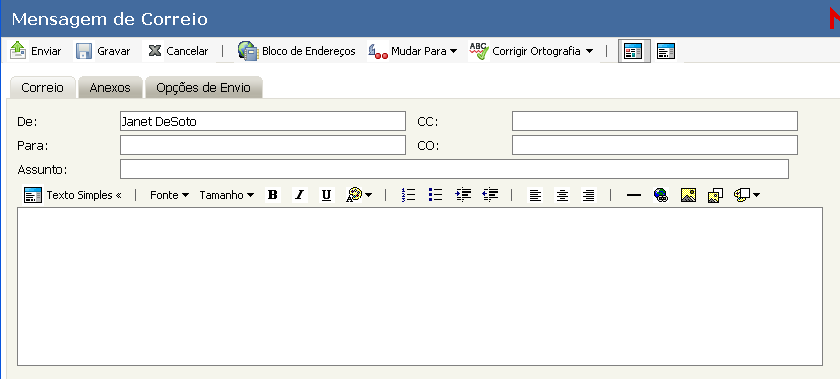Click the second indent icon

click(490, 195)
